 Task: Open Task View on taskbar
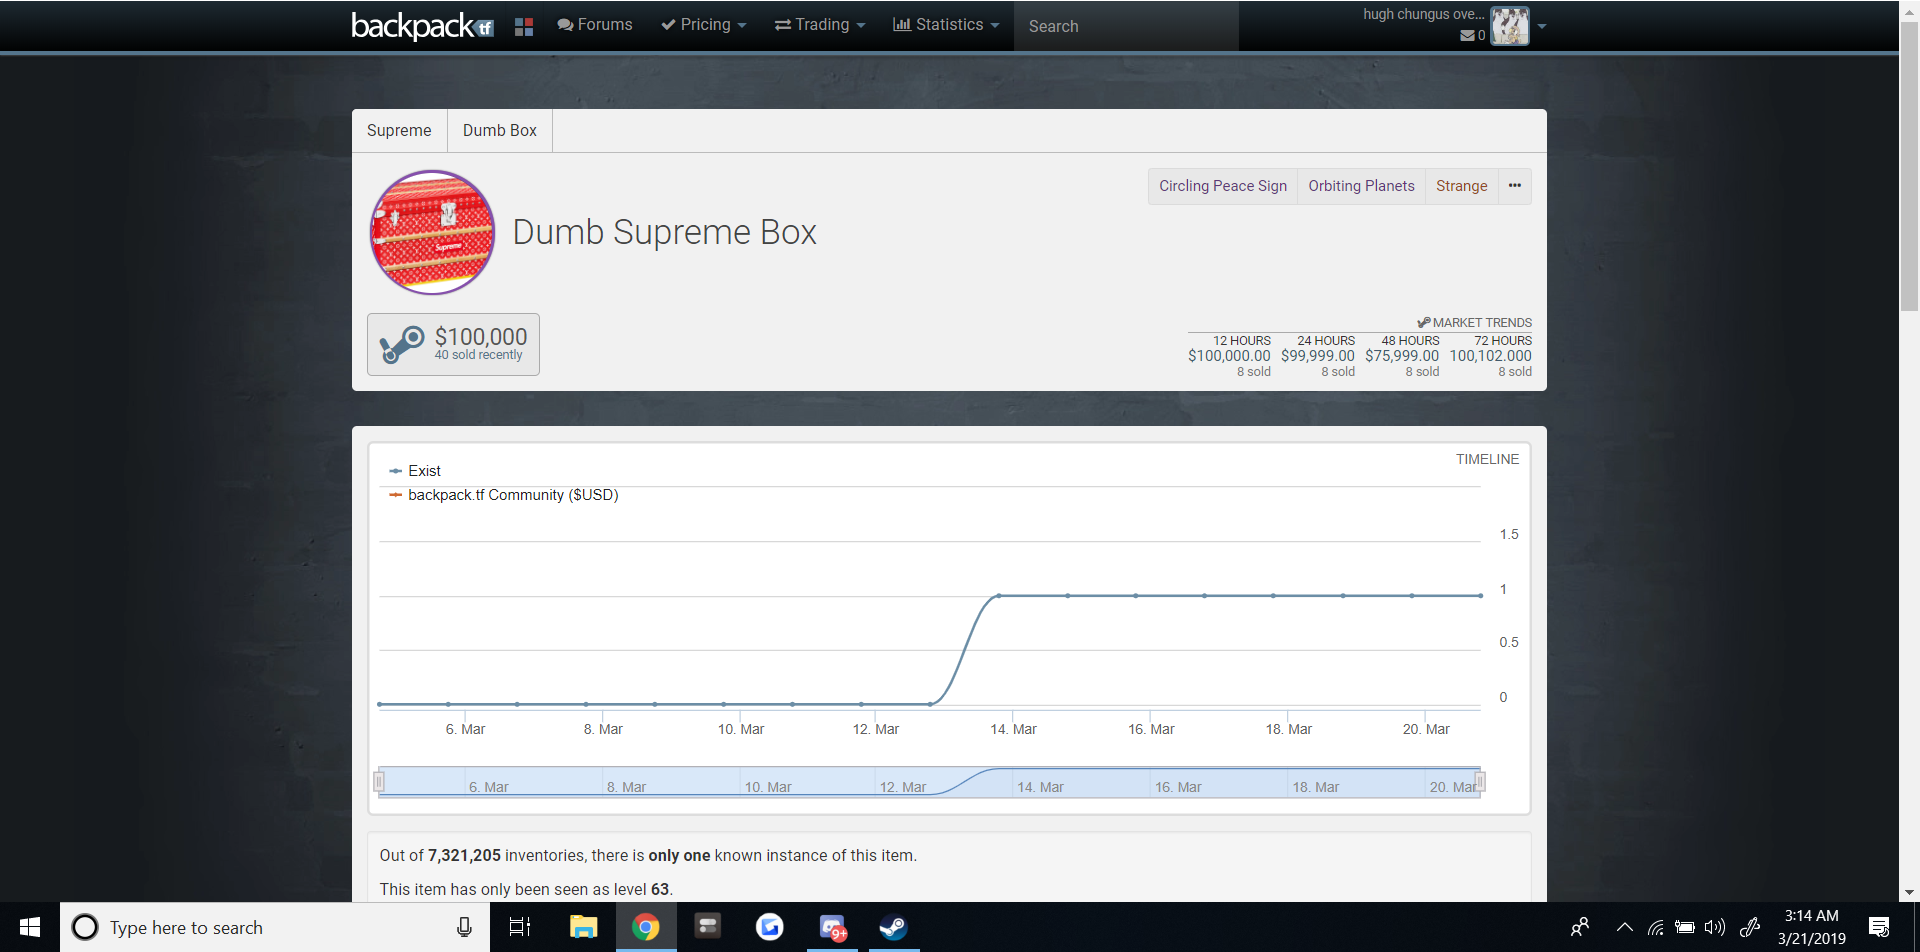click(520, 927)
